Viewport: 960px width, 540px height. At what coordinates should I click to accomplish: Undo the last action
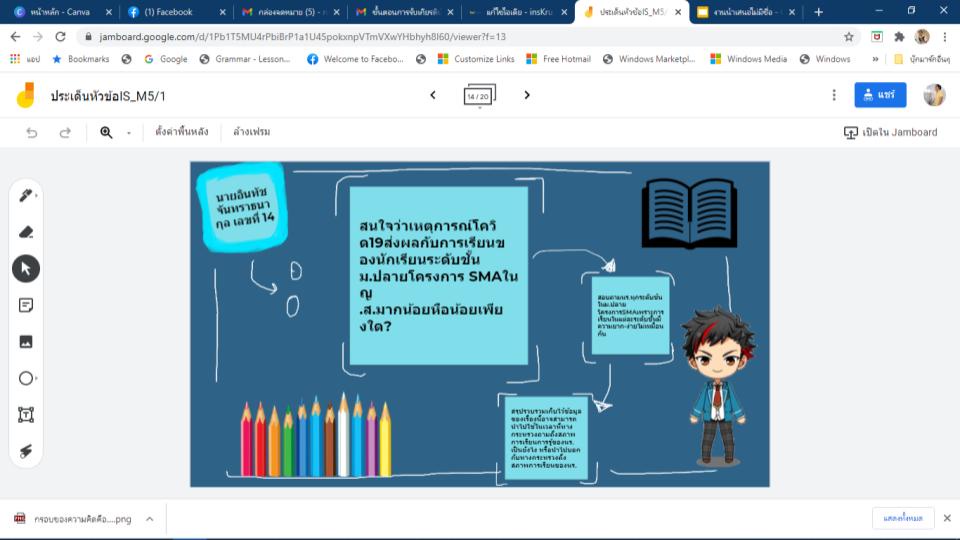(32, 132)
